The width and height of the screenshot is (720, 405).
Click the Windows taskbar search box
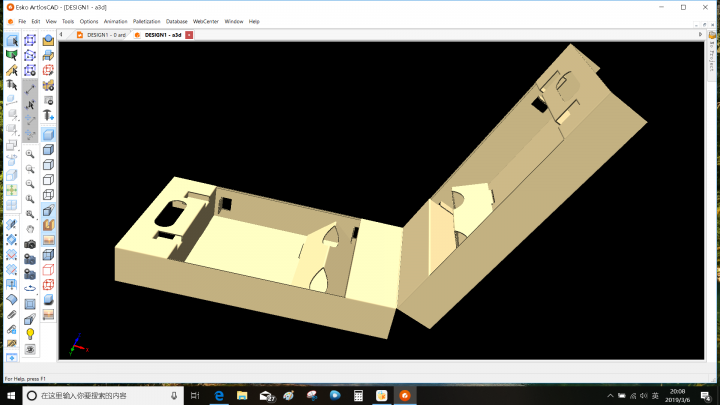100,396
